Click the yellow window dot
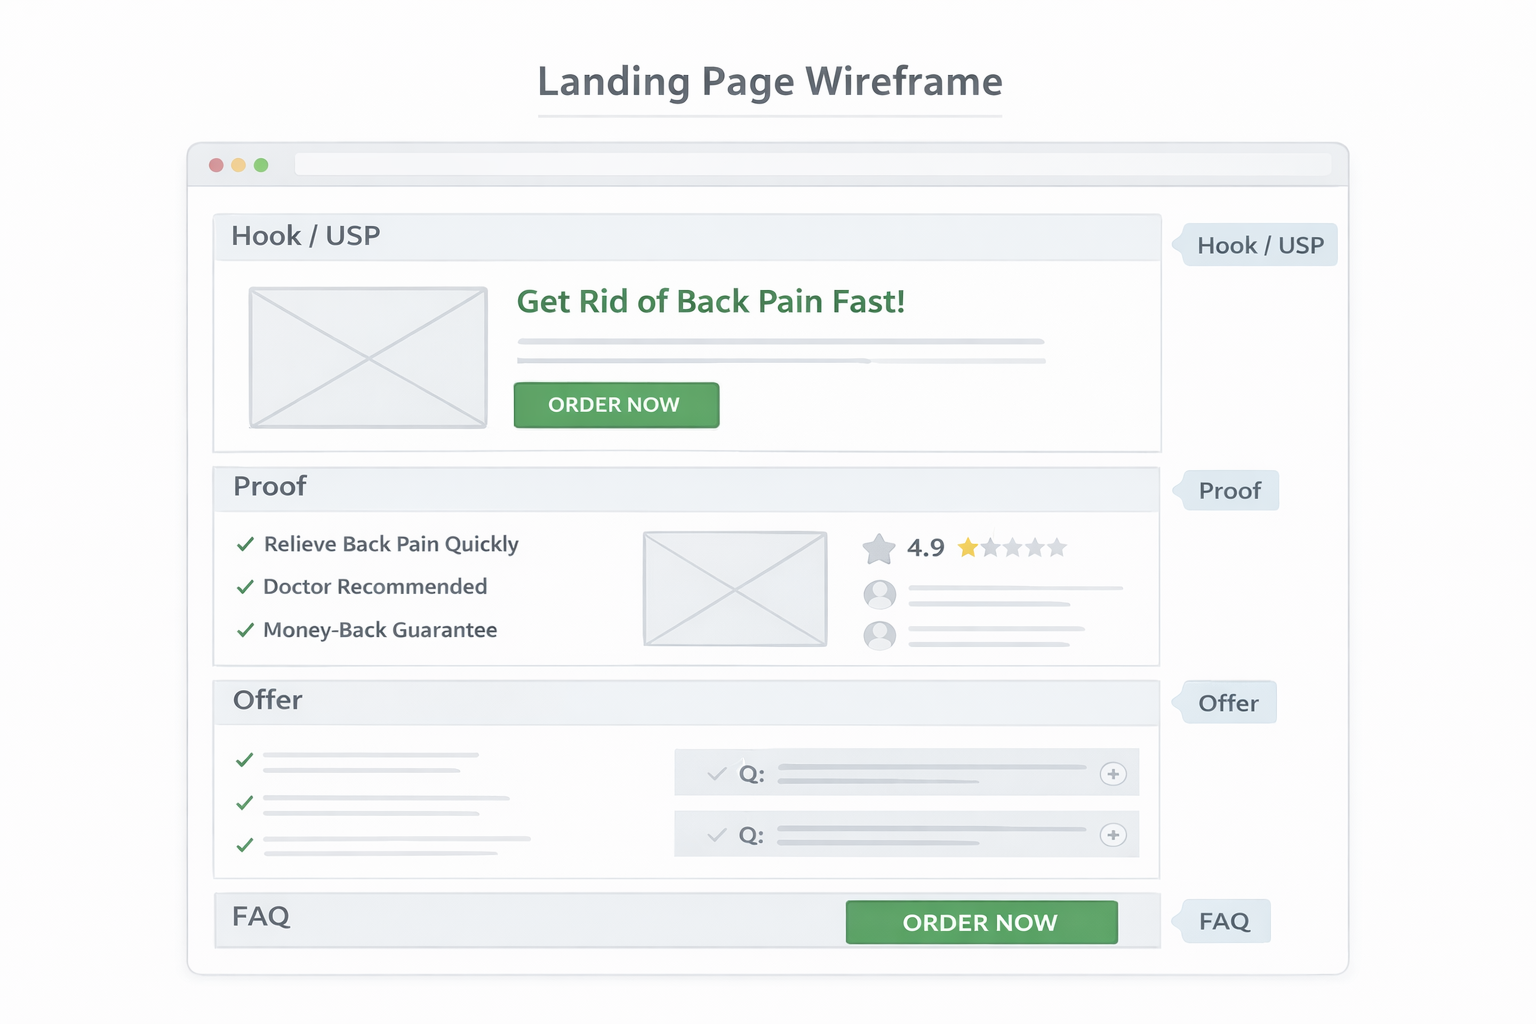 click(238, 165)
